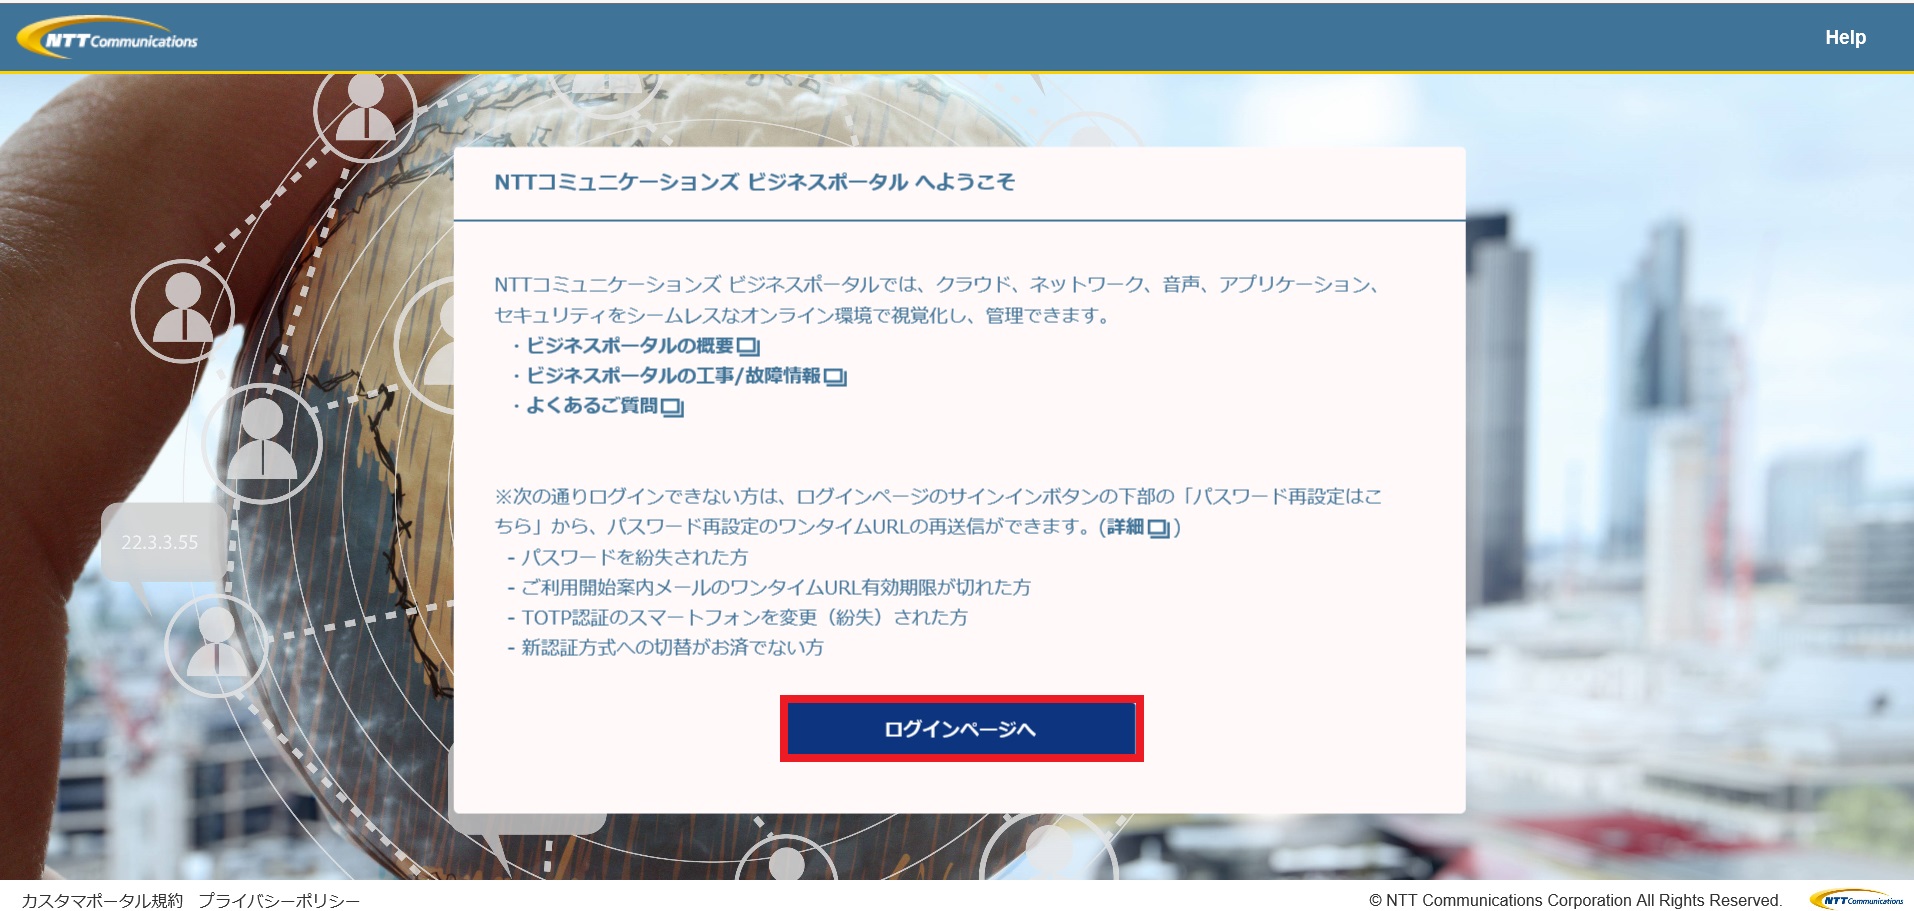
Task: Click the small NTT Communications logo in footer
Action: (1858, 900)
